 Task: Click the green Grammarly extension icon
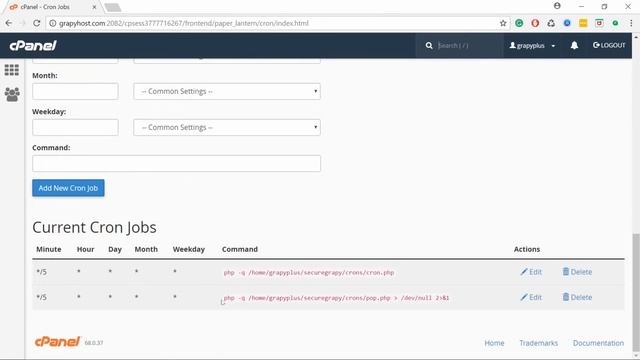[519, 23]
